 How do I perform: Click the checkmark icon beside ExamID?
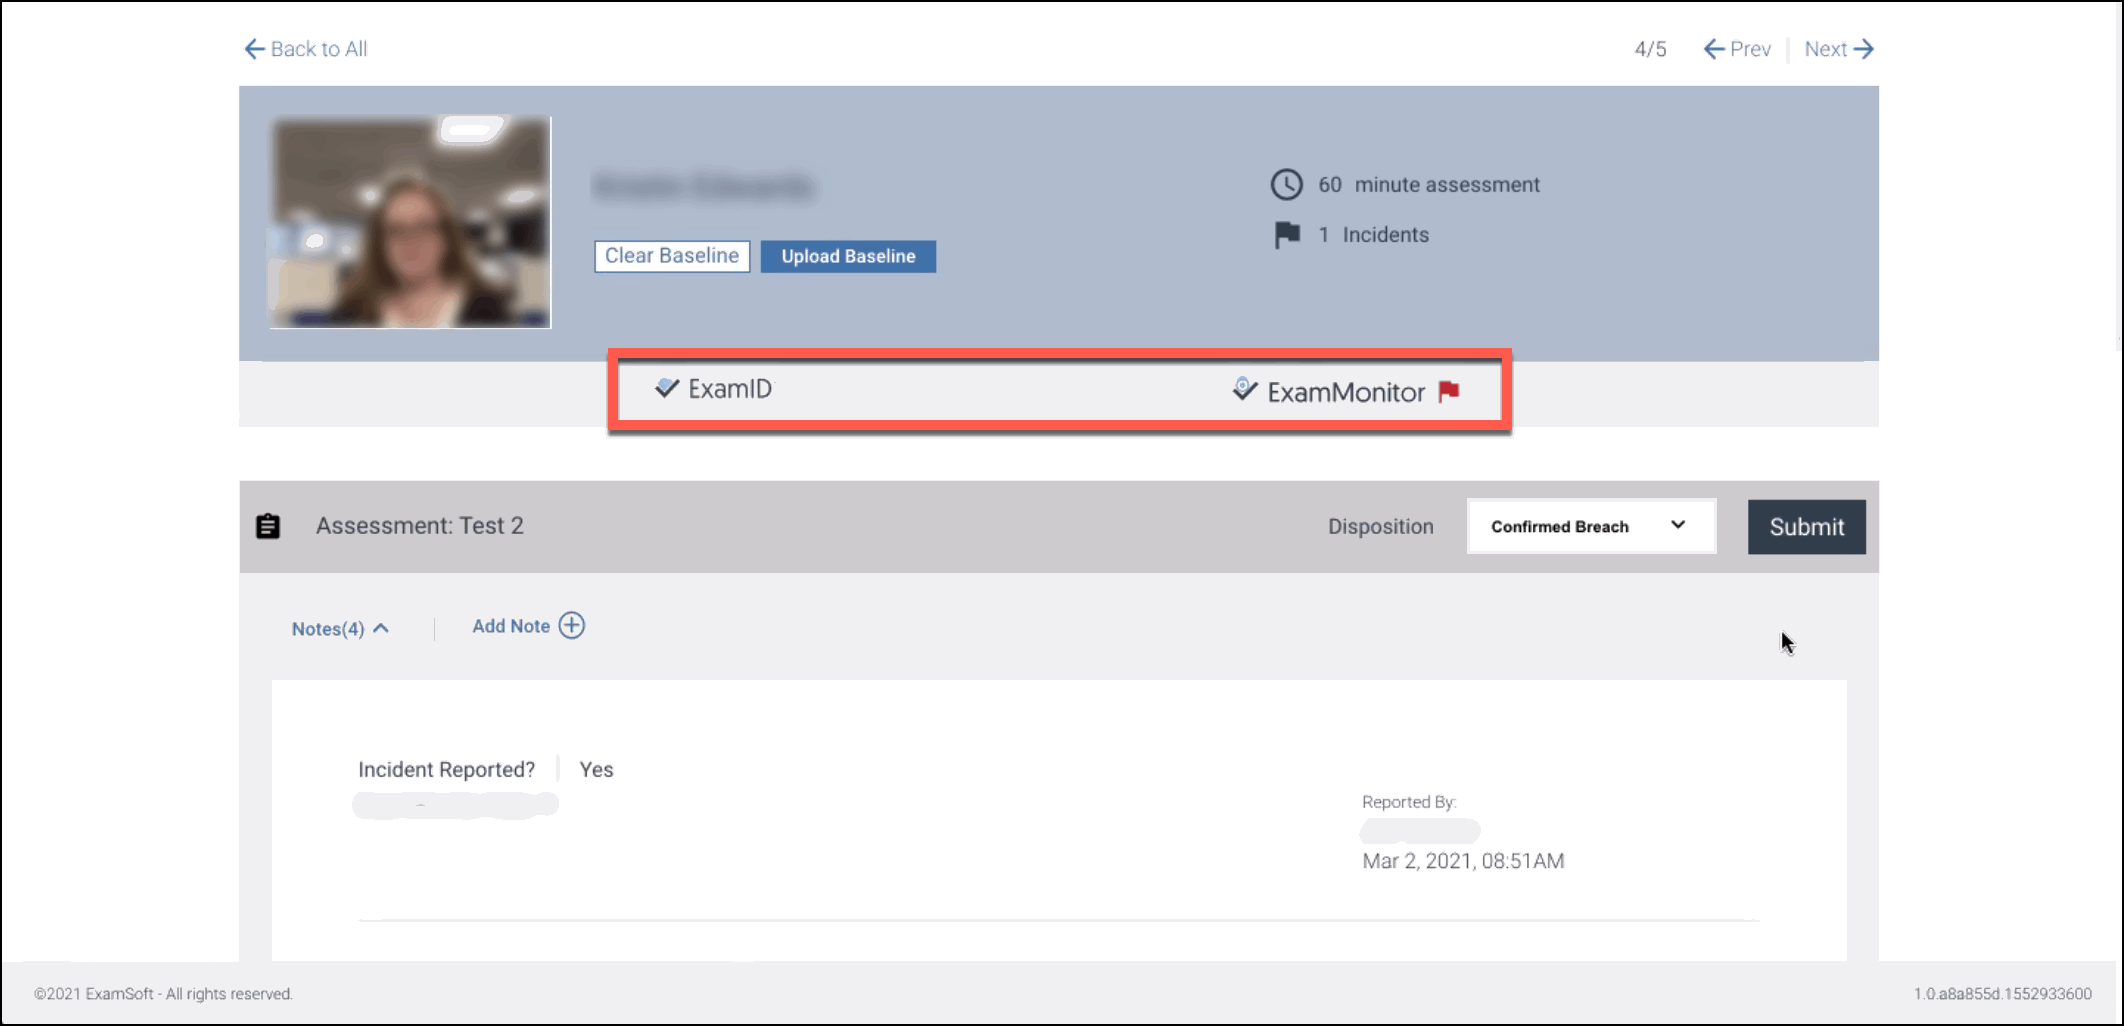[x=667, y=388]
